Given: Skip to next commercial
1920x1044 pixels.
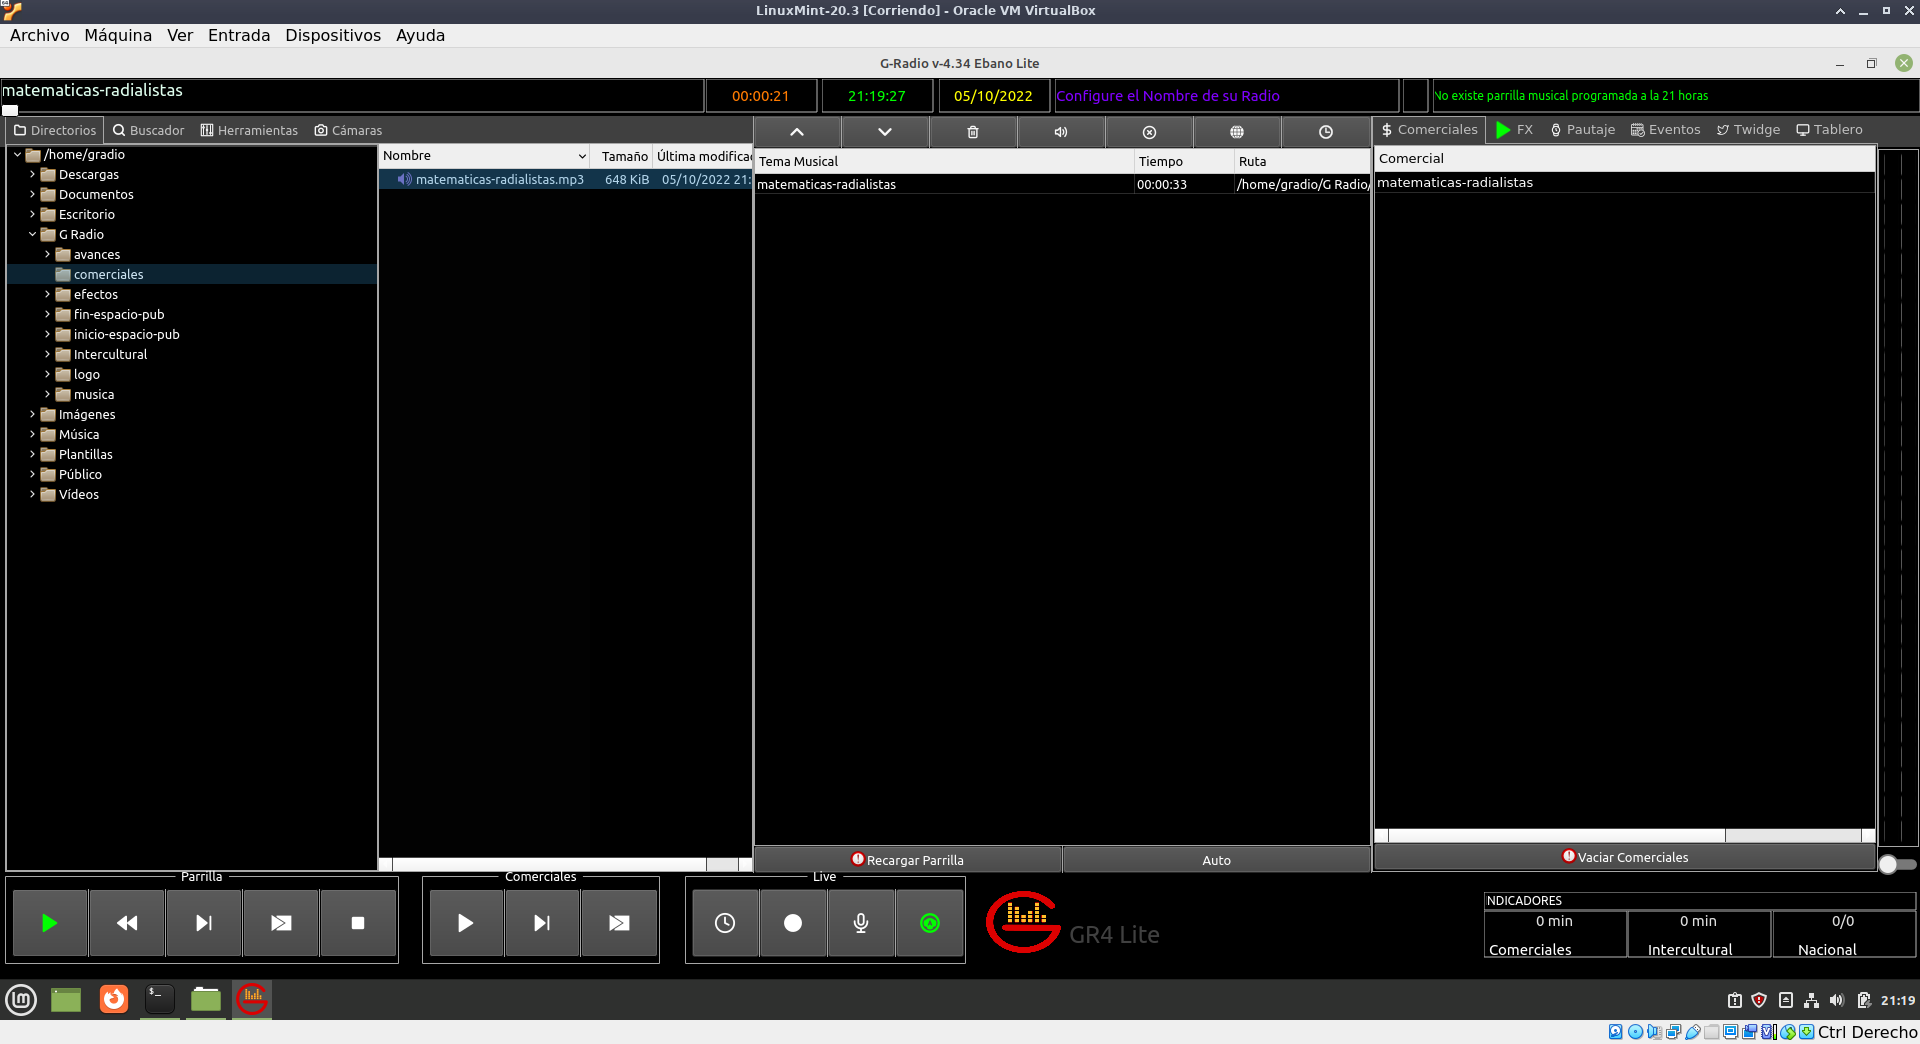Looking at the screenshot, I should point(542,923).
